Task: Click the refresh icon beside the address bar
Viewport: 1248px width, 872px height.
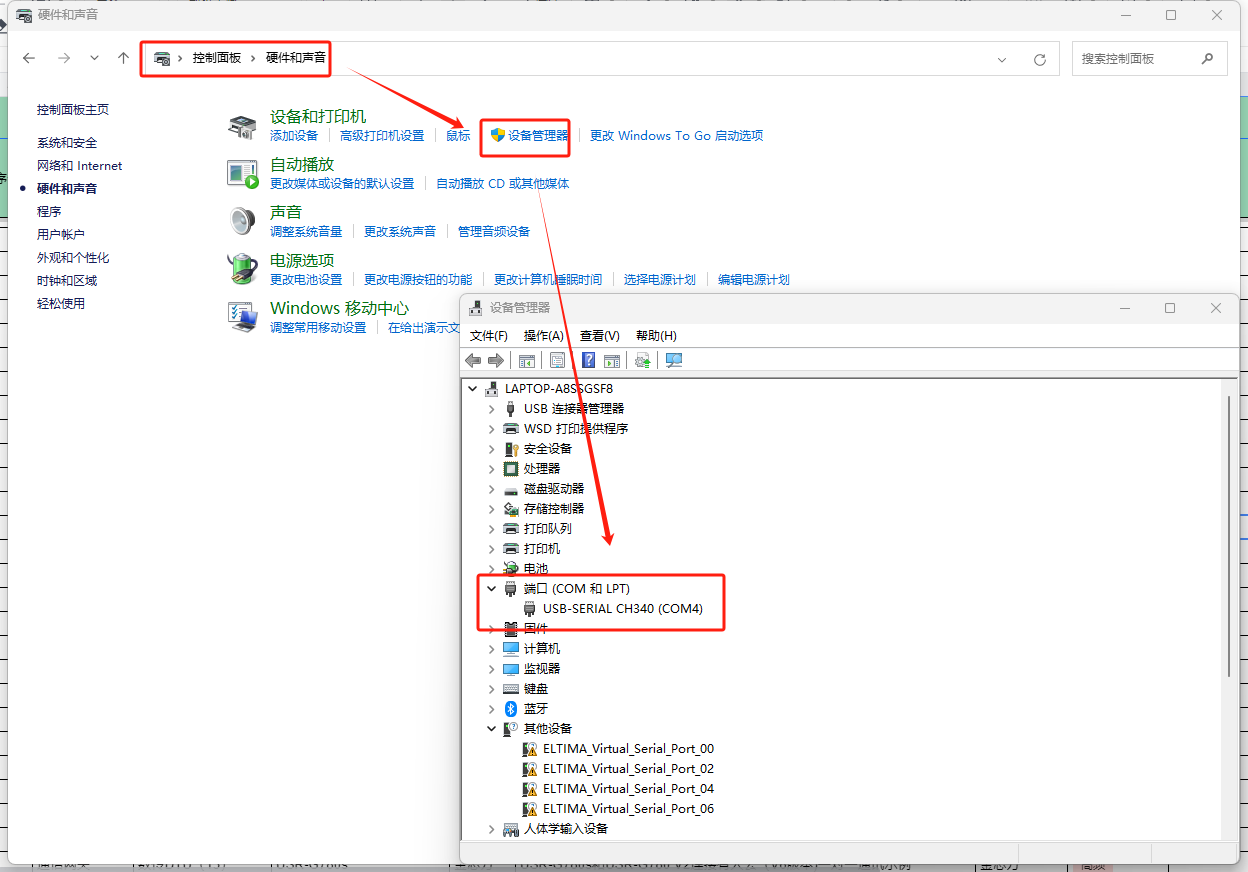Action: [x=1040, y=59]
